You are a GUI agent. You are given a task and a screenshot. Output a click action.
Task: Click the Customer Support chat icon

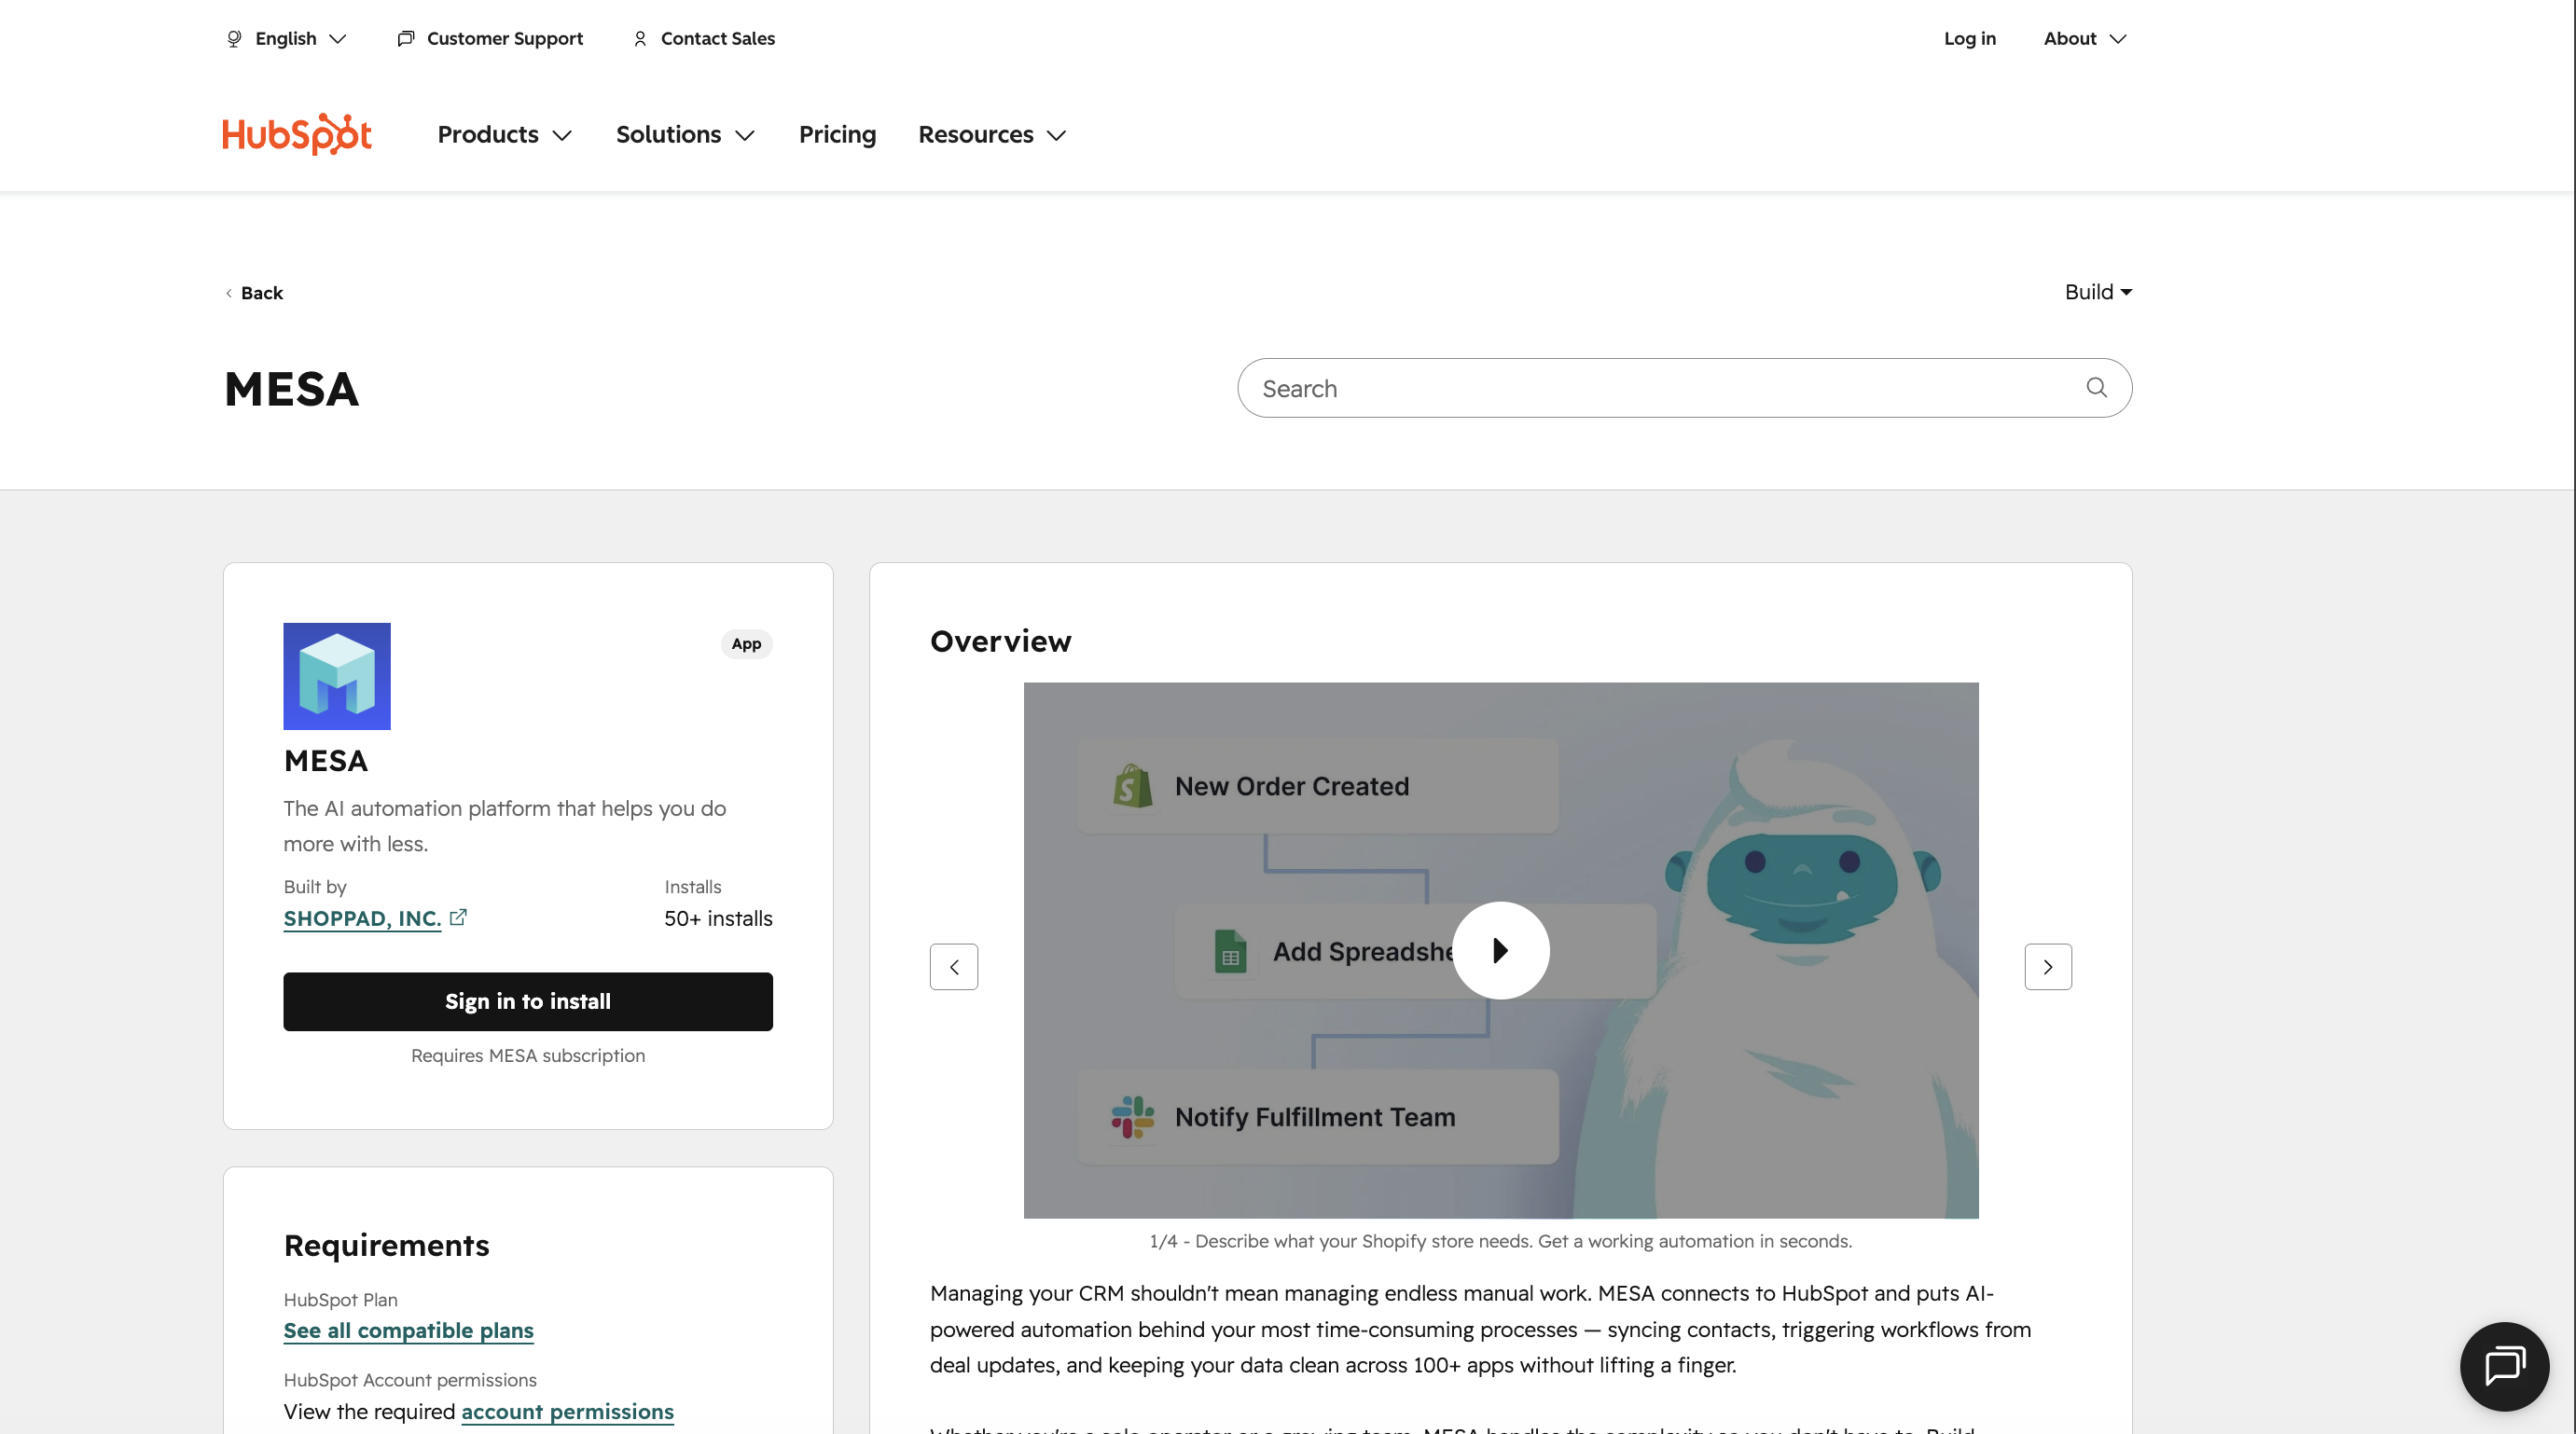(405, 38)
